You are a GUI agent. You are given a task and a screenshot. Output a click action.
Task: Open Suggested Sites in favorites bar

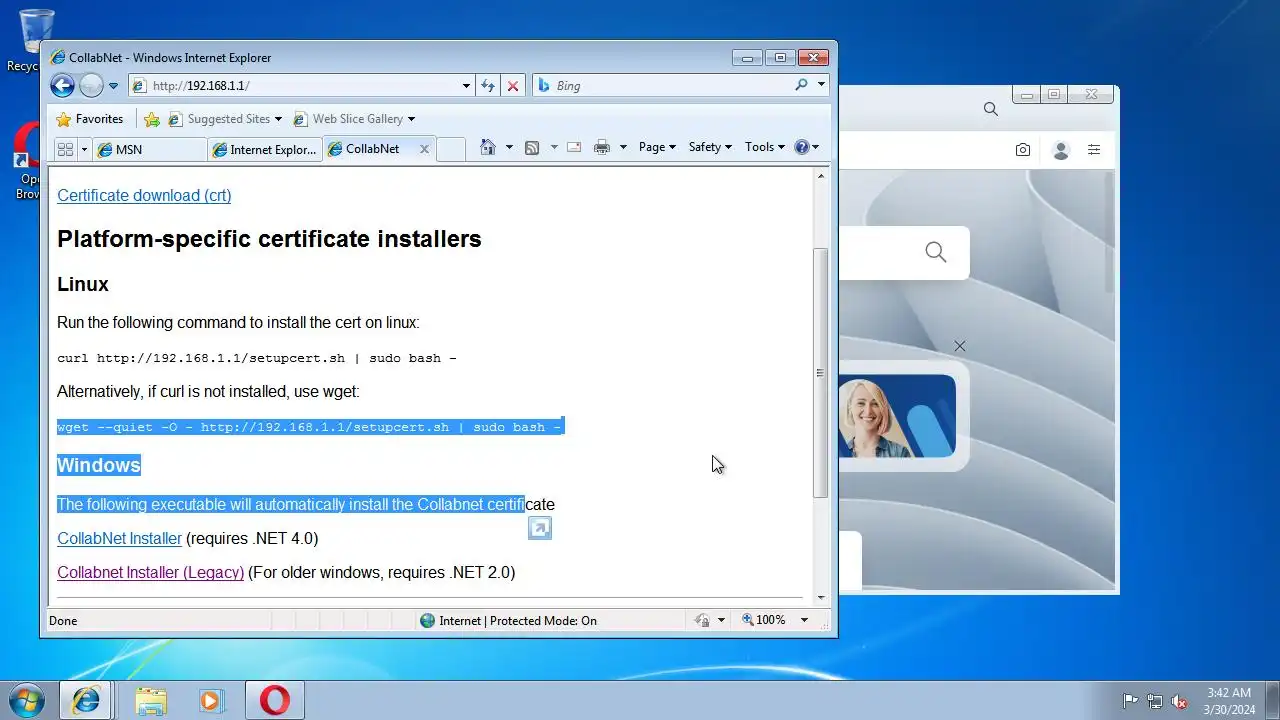click(x=225, y=119)
